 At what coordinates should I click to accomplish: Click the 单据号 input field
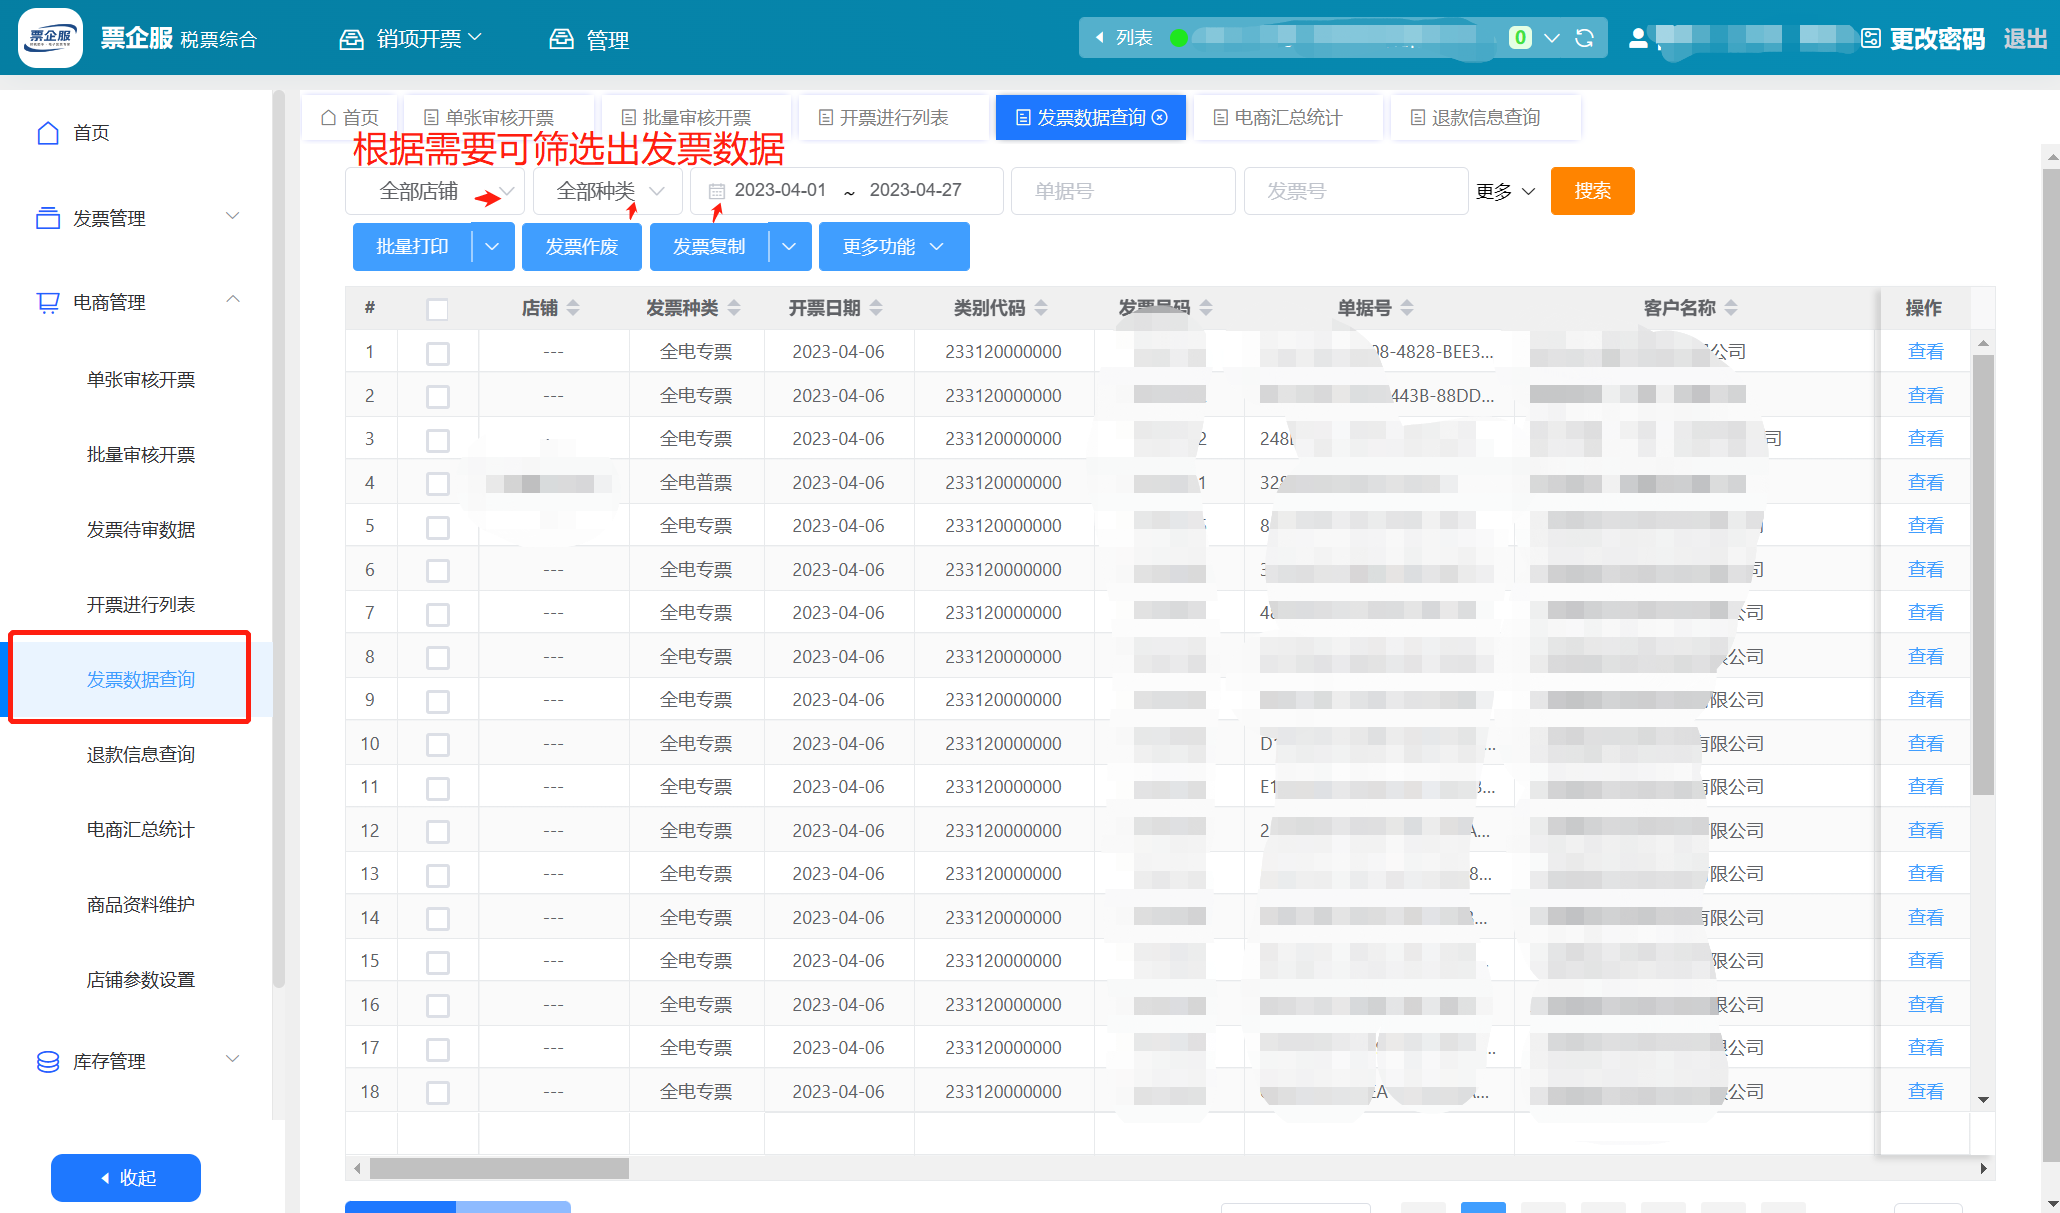pyautogui.click(x=1123, y=191)
